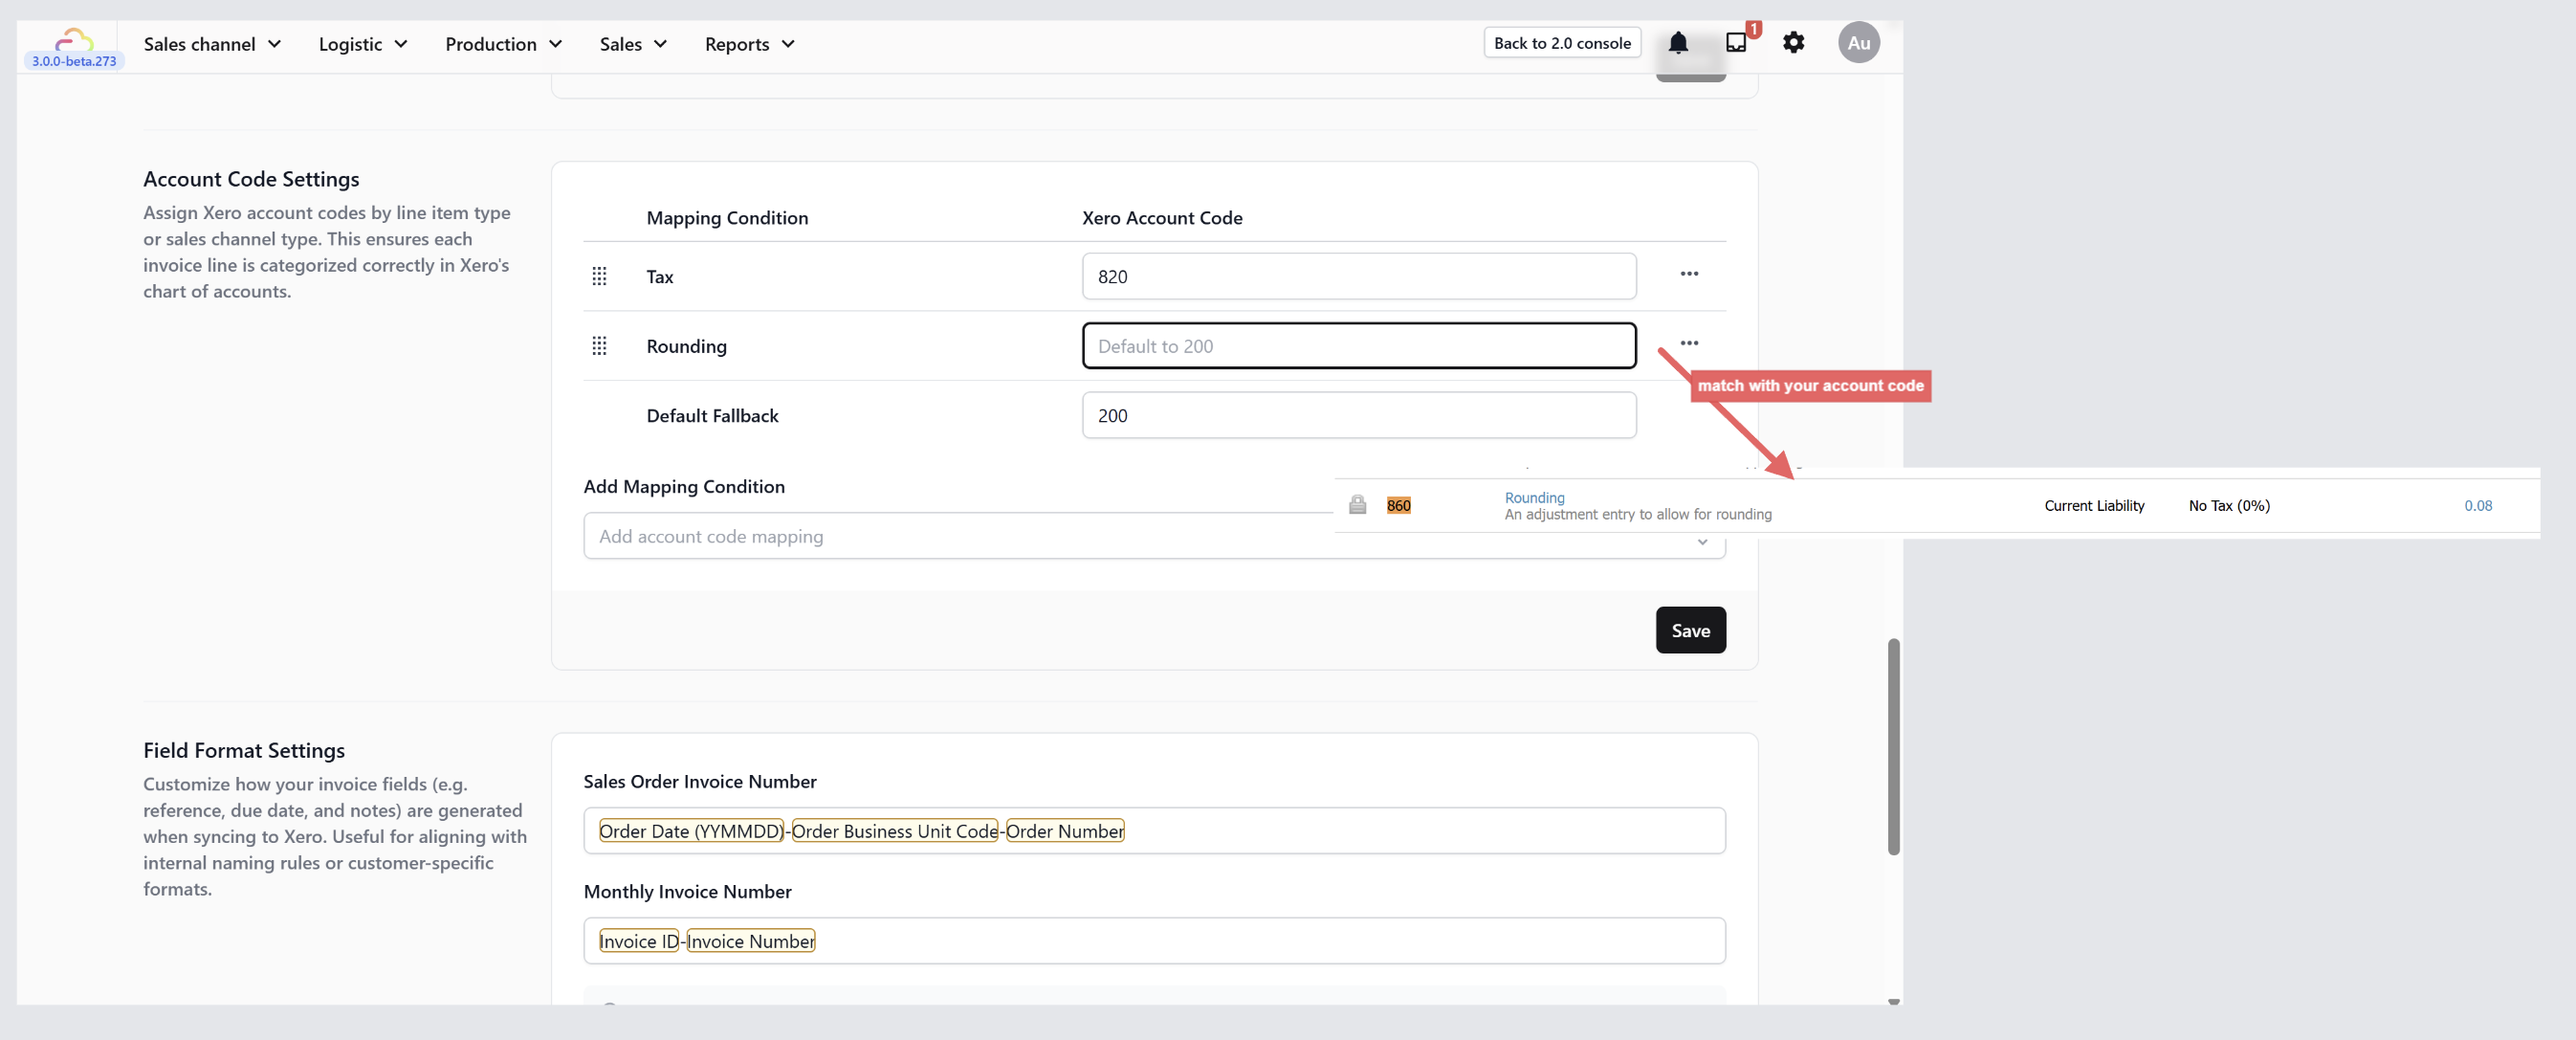The image size is (2576, 1040).
Task: Click the Monthly Invoice Number field
Action: click(1154, 941)
